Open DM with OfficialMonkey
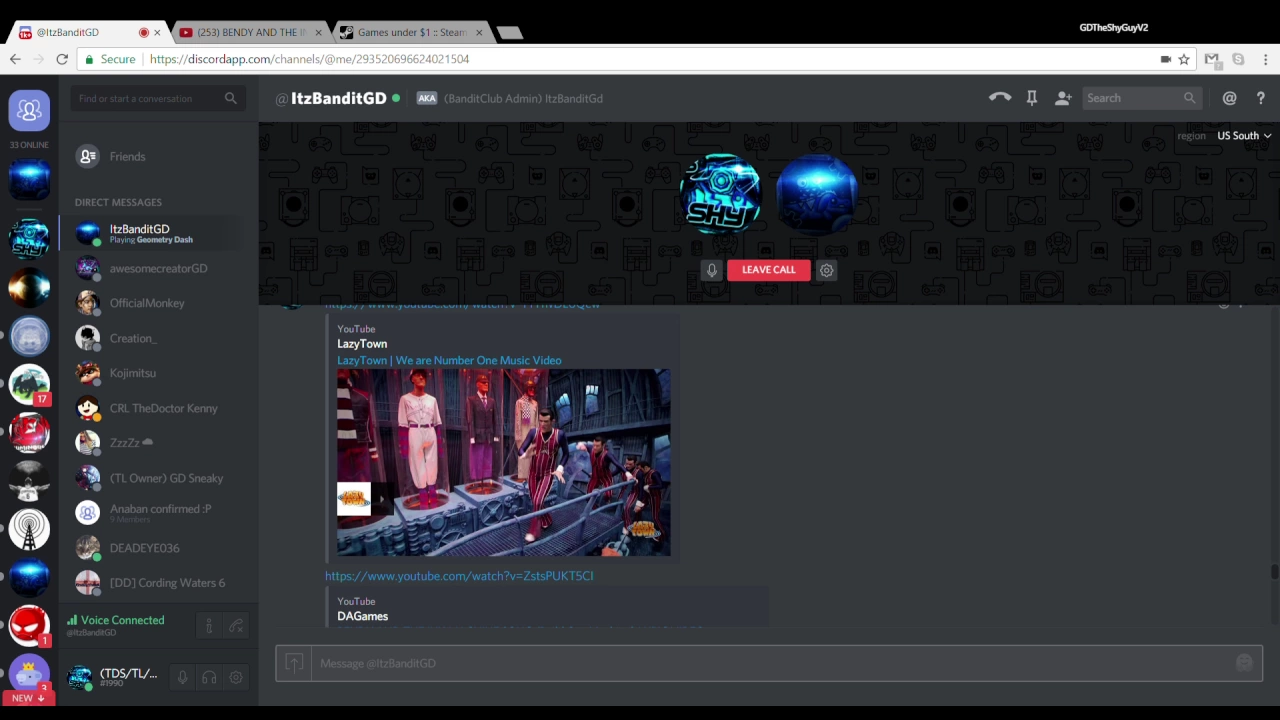This screenshot has width=1280, height=720. tap(158, 303)
